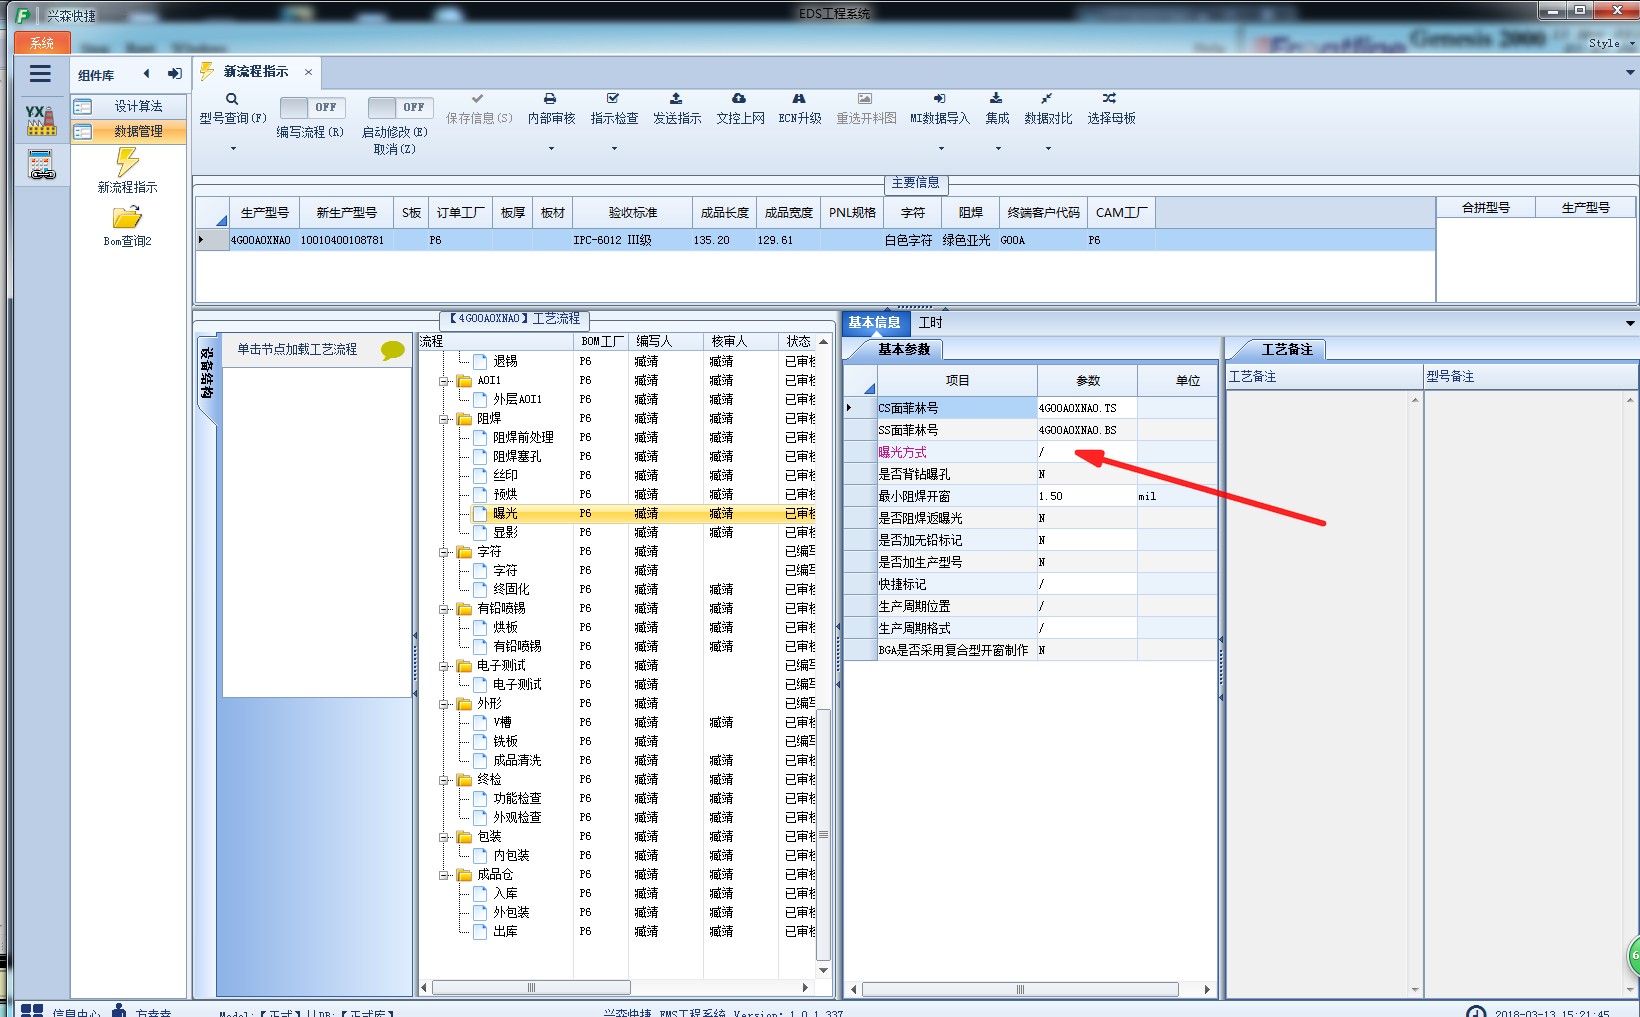Select the 阻焊塞孔 tree node
The height and width of the screenshot is (1017, 1640).
(517, 457)
